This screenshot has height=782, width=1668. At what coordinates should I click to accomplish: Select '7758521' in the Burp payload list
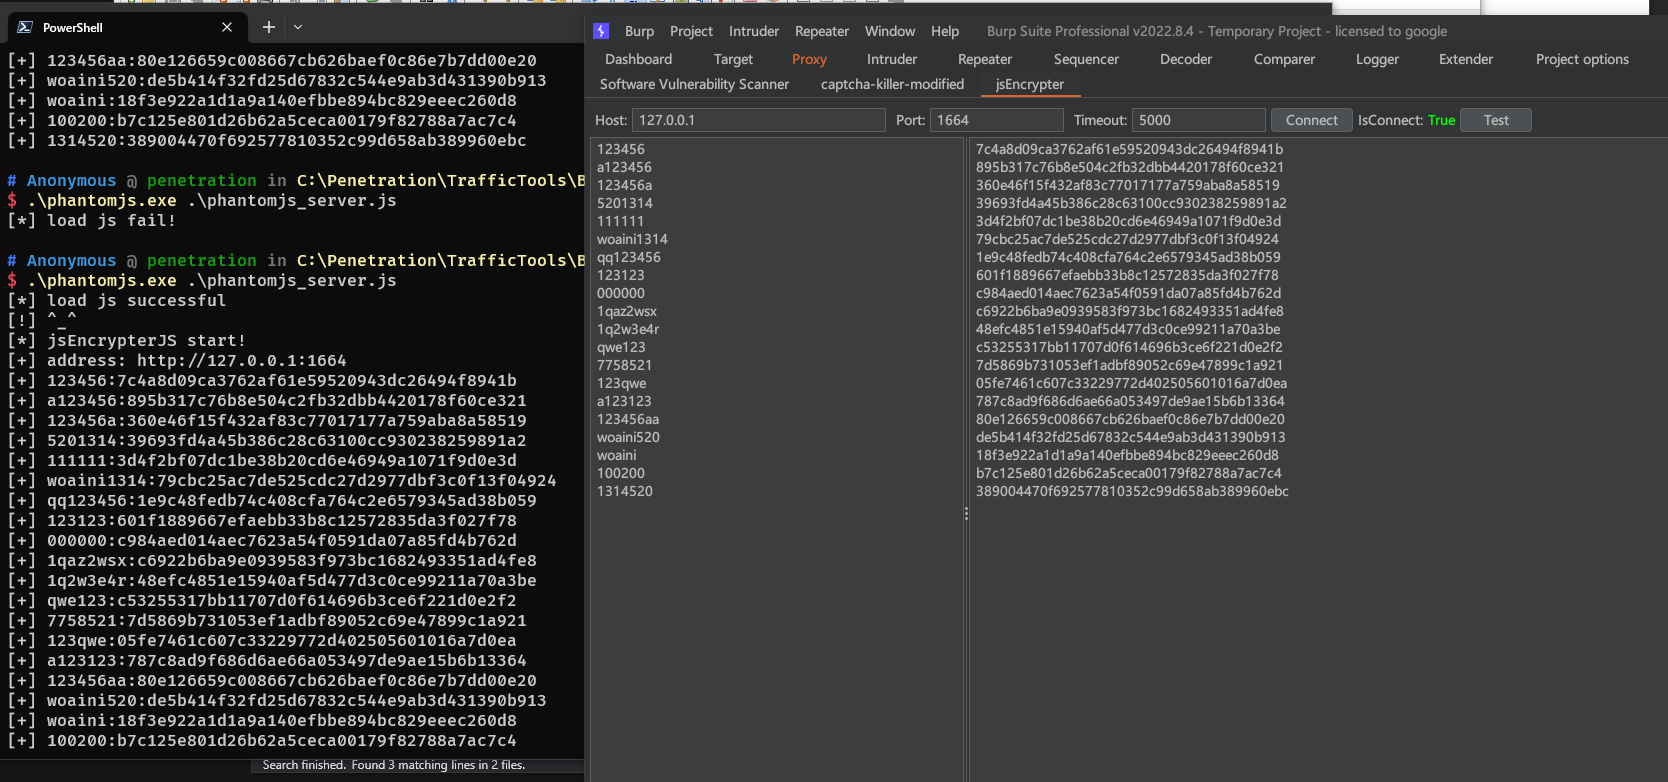tap(624, 365)
